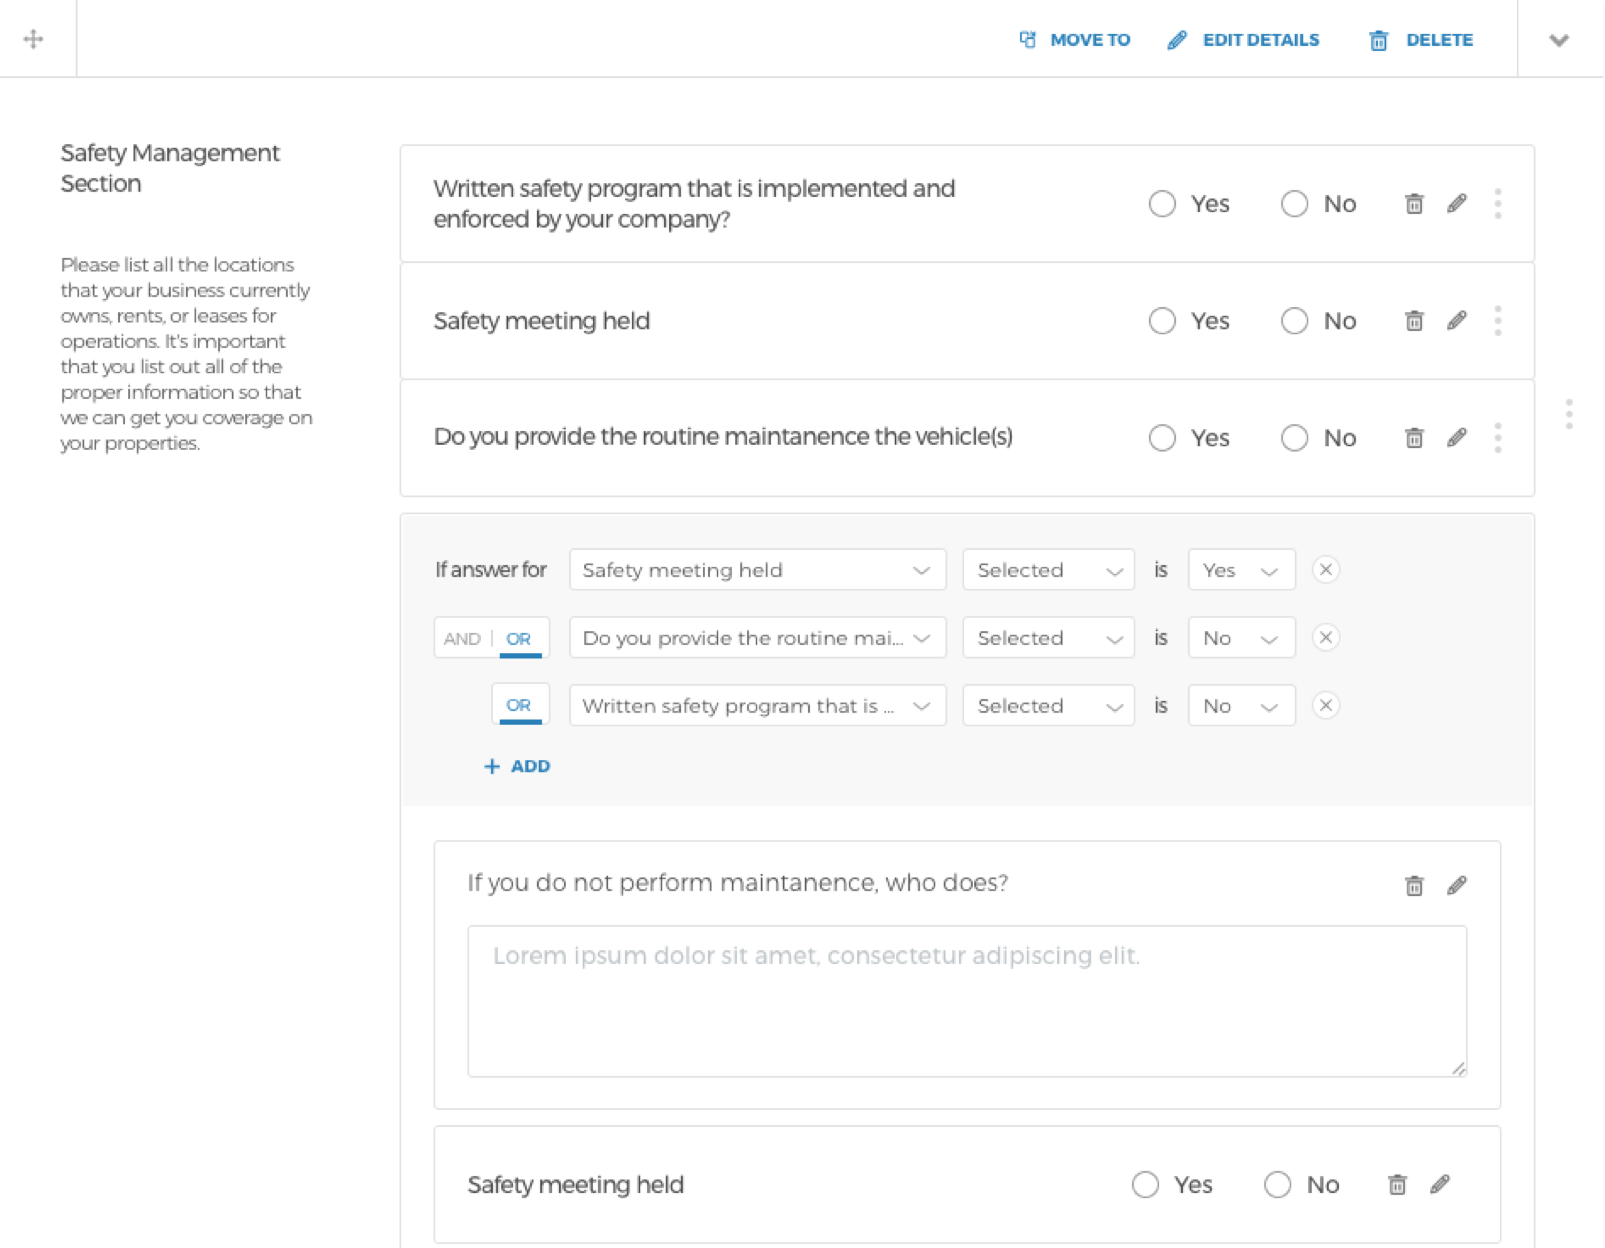
Task: Click pencil icon on first 'Safety meeting held' question
Action: tap(1457, 321)
